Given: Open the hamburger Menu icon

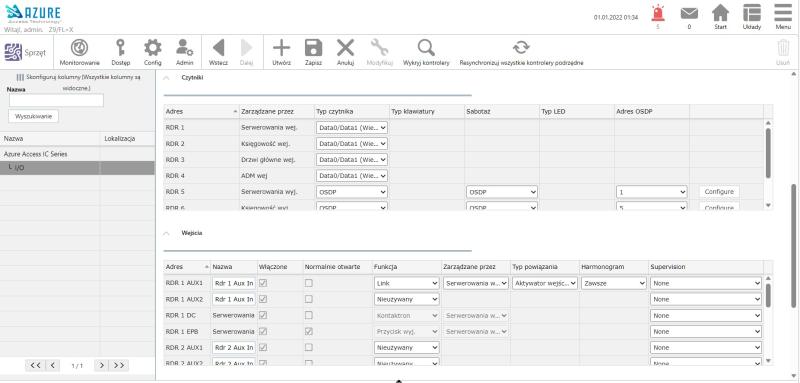Looking at the screenshot, I should coord(783,13).
